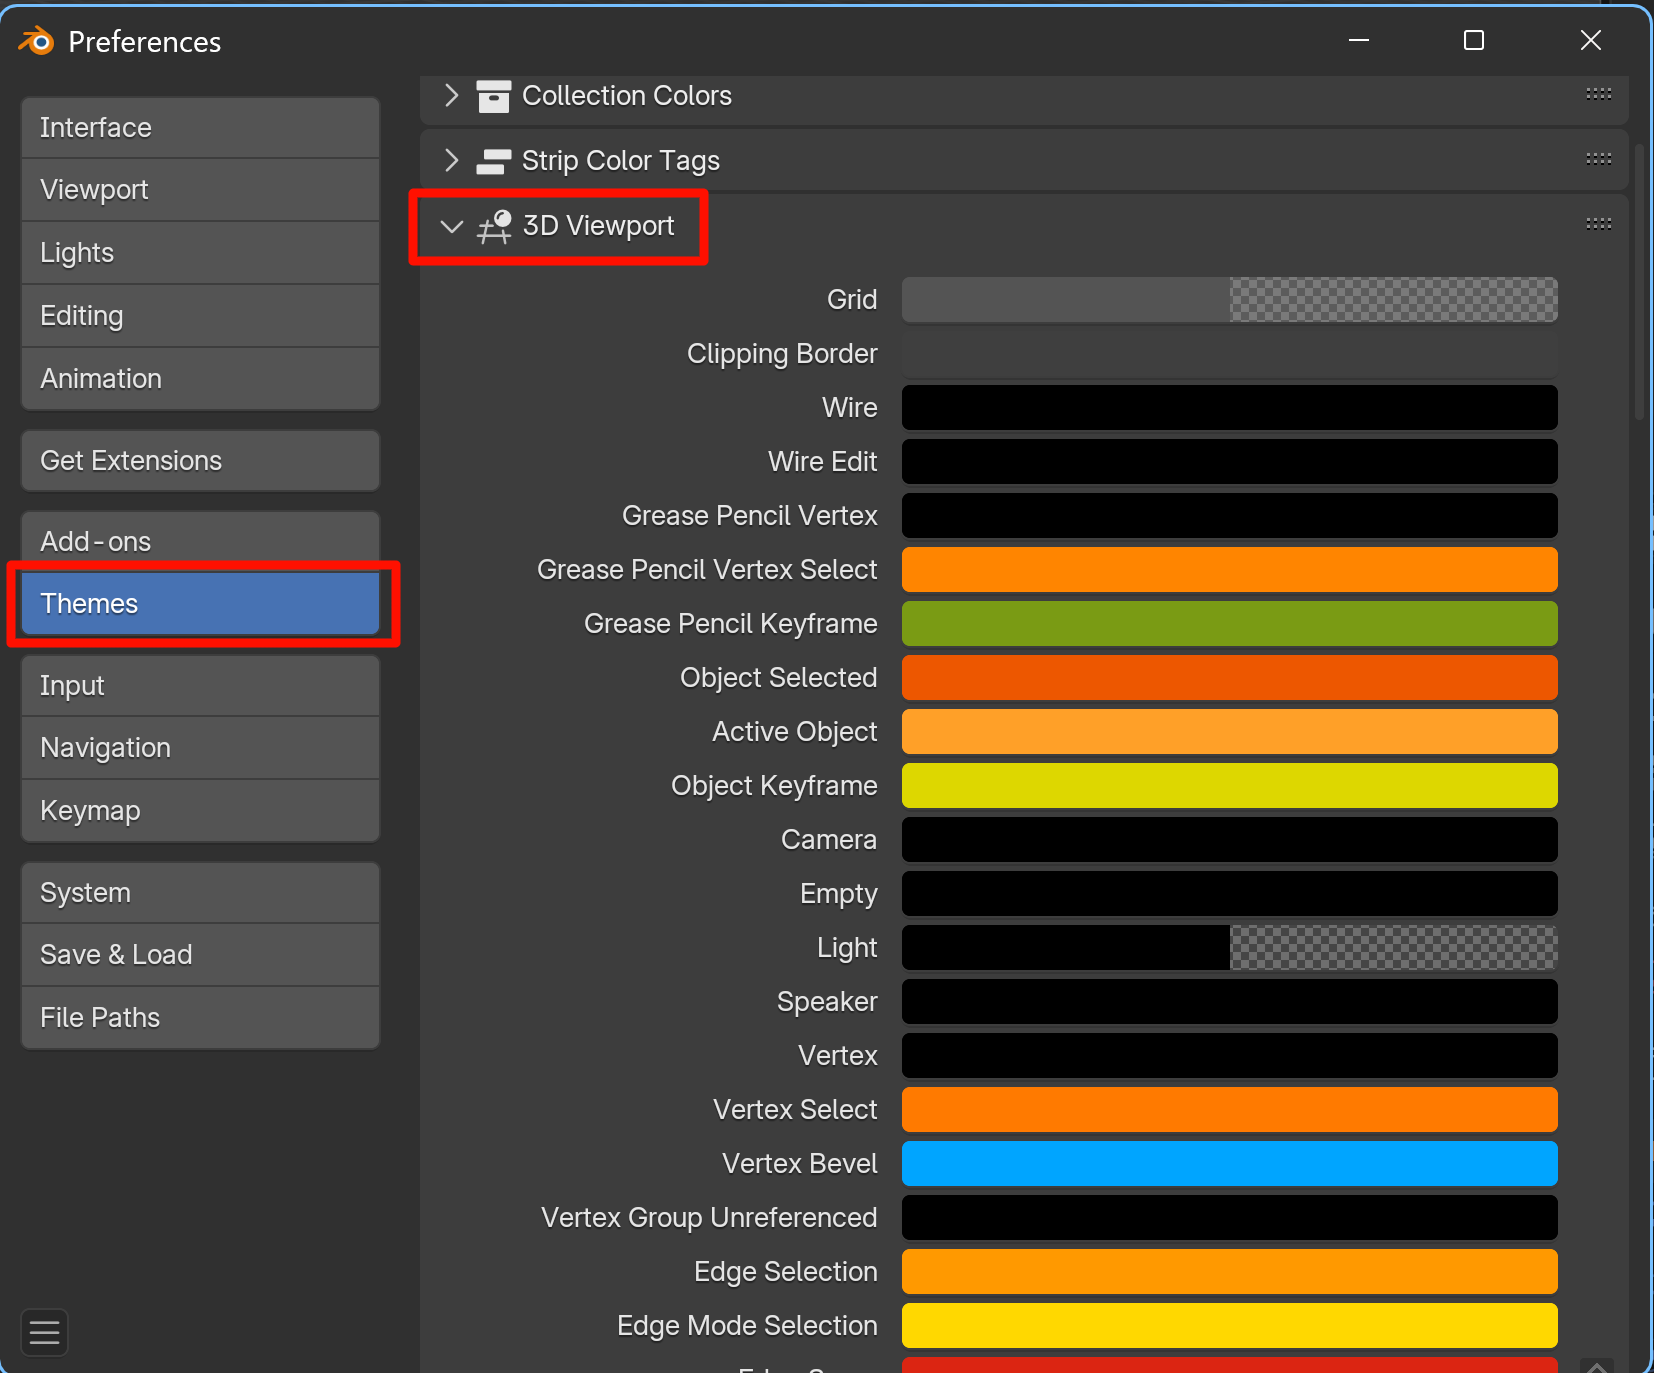Click the vertical scrollbar of theme list

click(x=1639, y=282)
